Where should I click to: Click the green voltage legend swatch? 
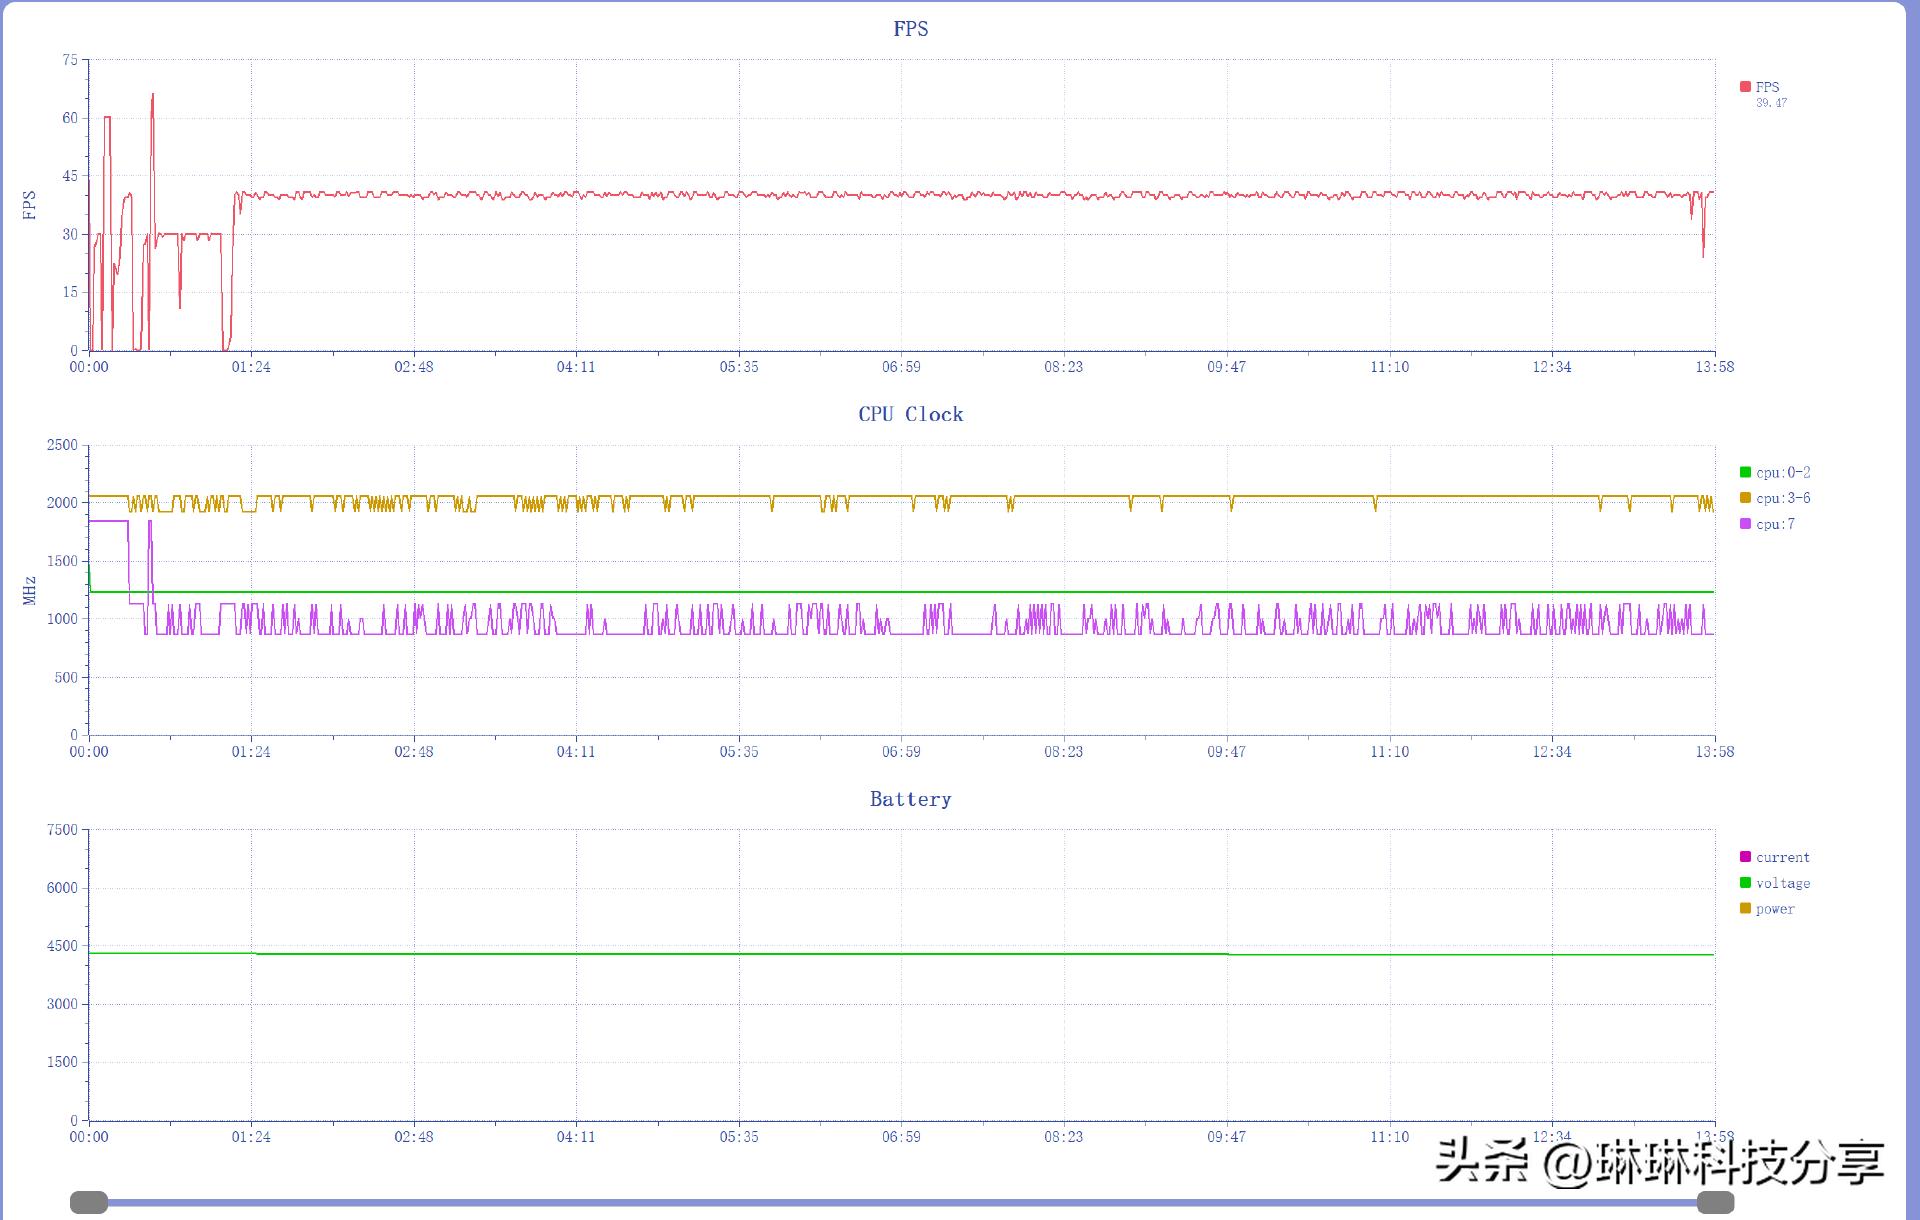click(x=1745, y=882)
